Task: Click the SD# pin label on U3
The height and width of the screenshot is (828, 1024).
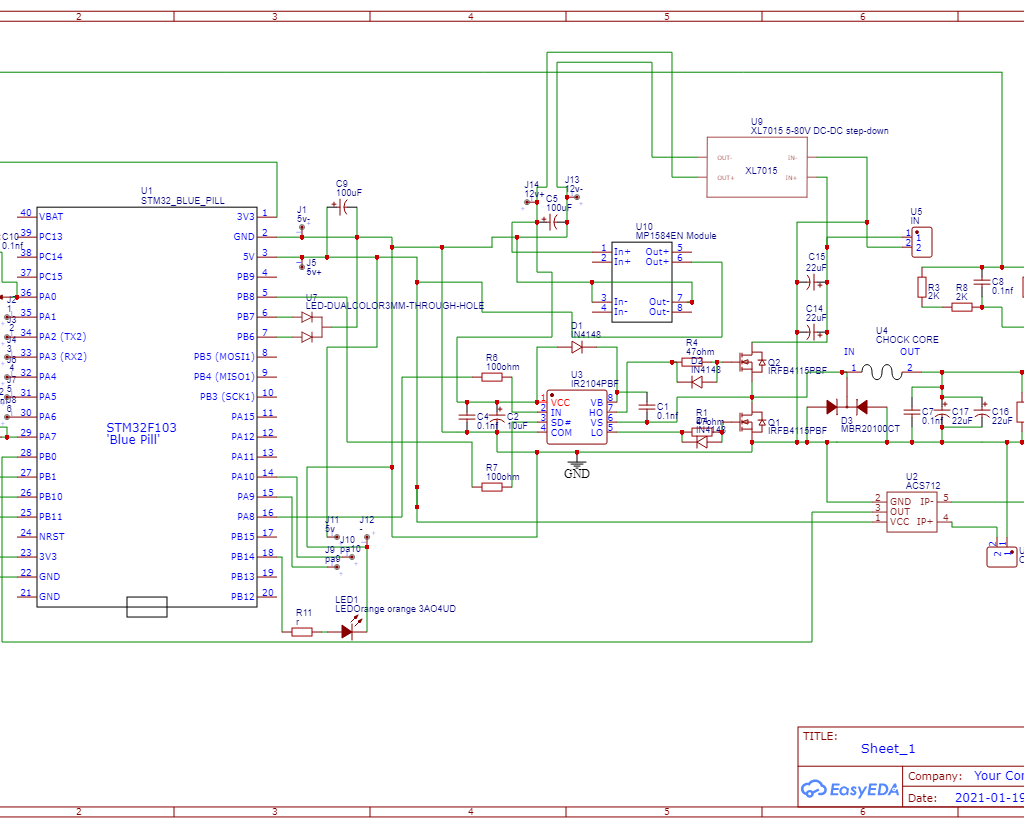Action: [561, 422]
